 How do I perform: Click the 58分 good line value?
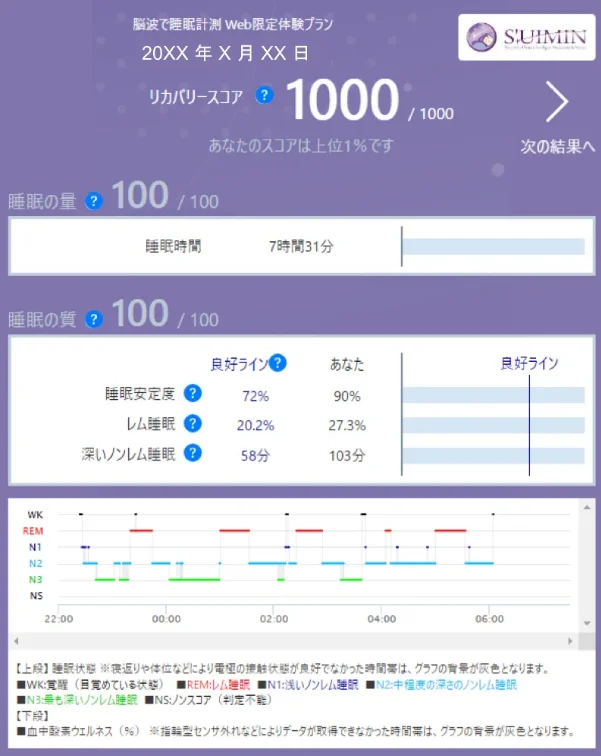coord(255,456)
